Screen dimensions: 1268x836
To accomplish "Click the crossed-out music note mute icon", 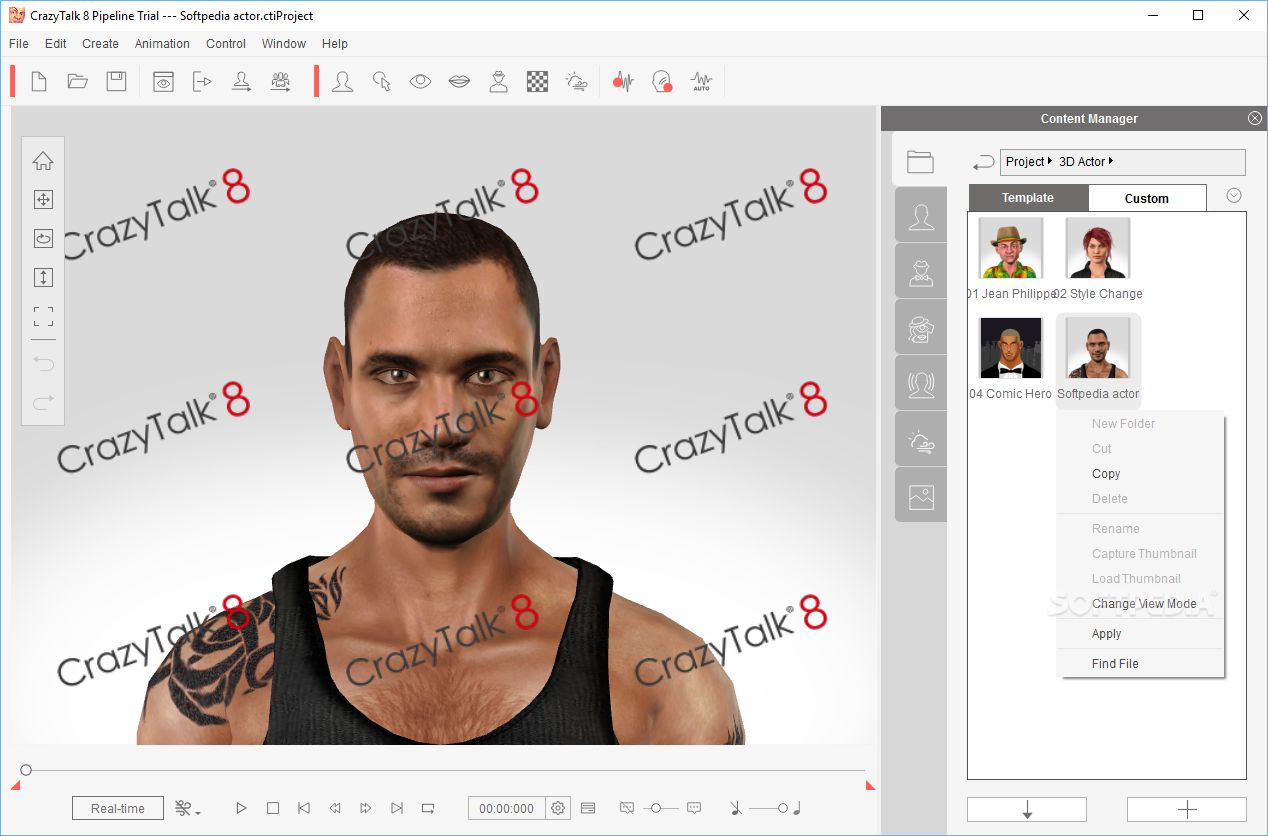I will coord(736,808).
